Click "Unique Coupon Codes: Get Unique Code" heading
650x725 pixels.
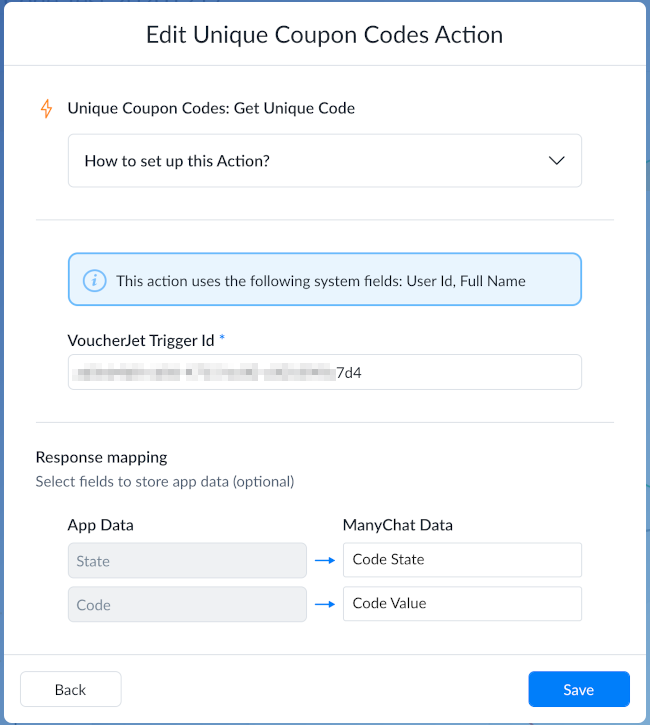(x=211, y=108)
